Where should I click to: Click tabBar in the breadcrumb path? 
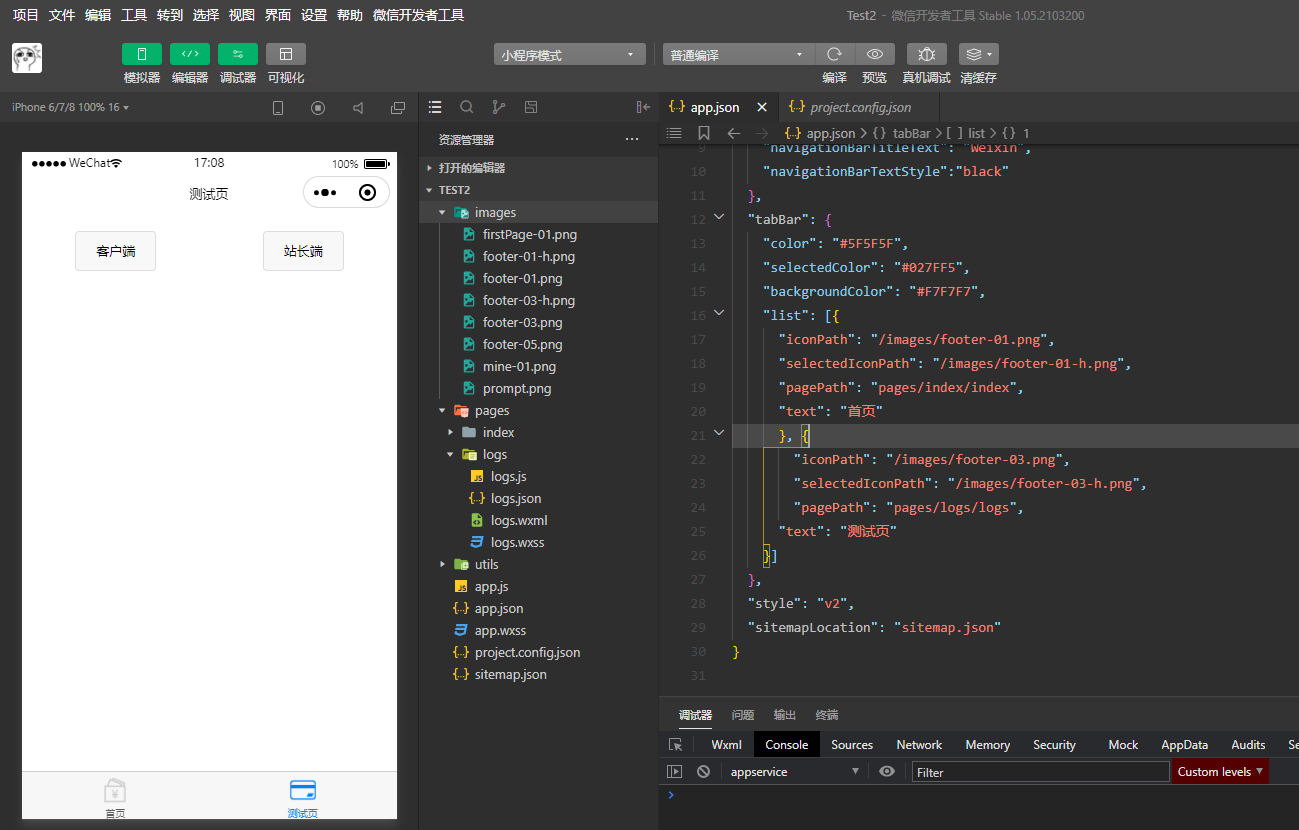[911, 133]
